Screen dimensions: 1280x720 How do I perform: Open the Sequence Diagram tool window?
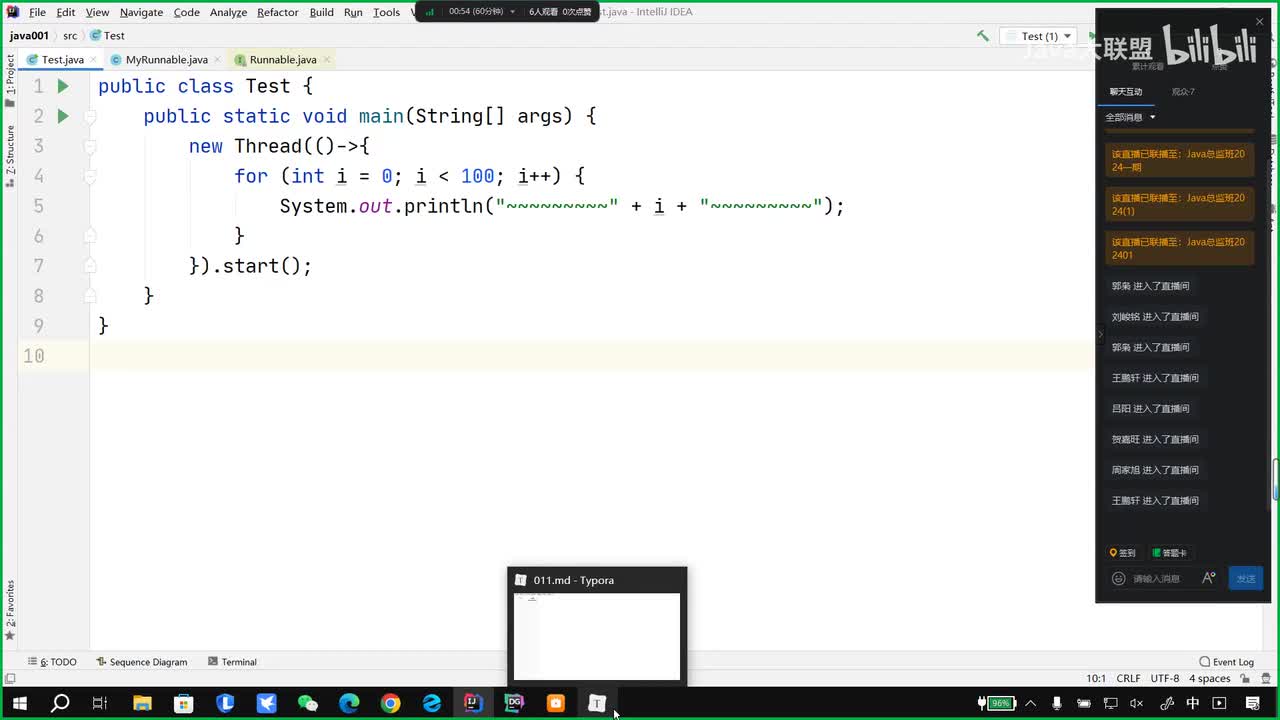click(141, 662)
